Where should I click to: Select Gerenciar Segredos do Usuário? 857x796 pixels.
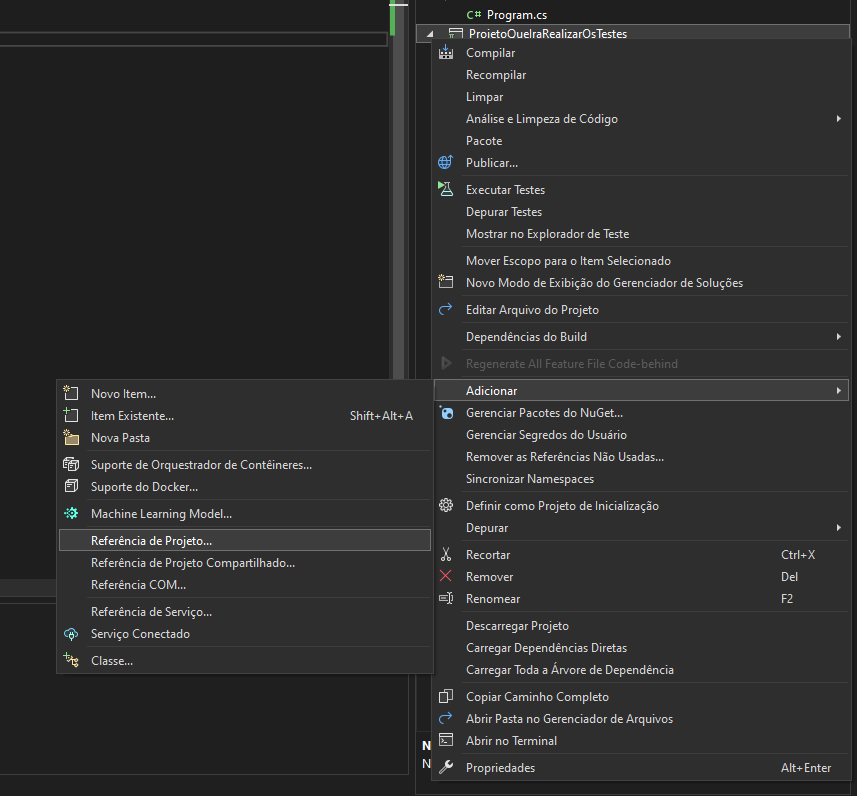pos(641,435)
